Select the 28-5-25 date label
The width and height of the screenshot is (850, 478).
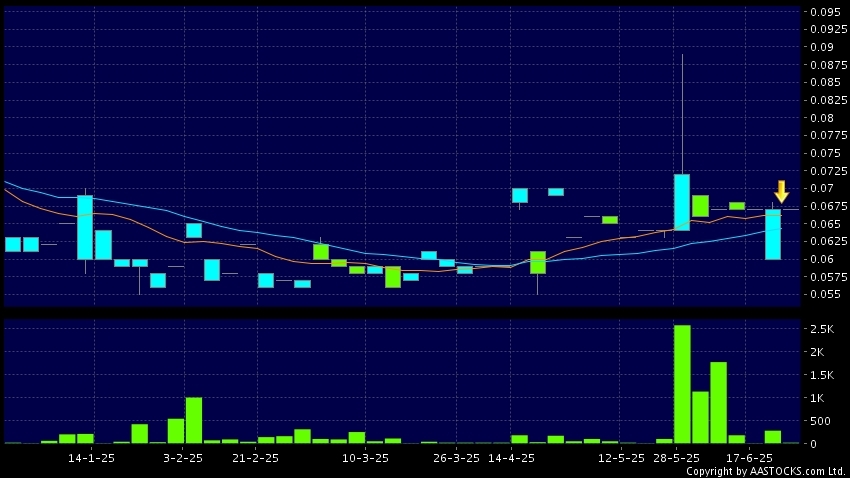click(x=677, y=458)
